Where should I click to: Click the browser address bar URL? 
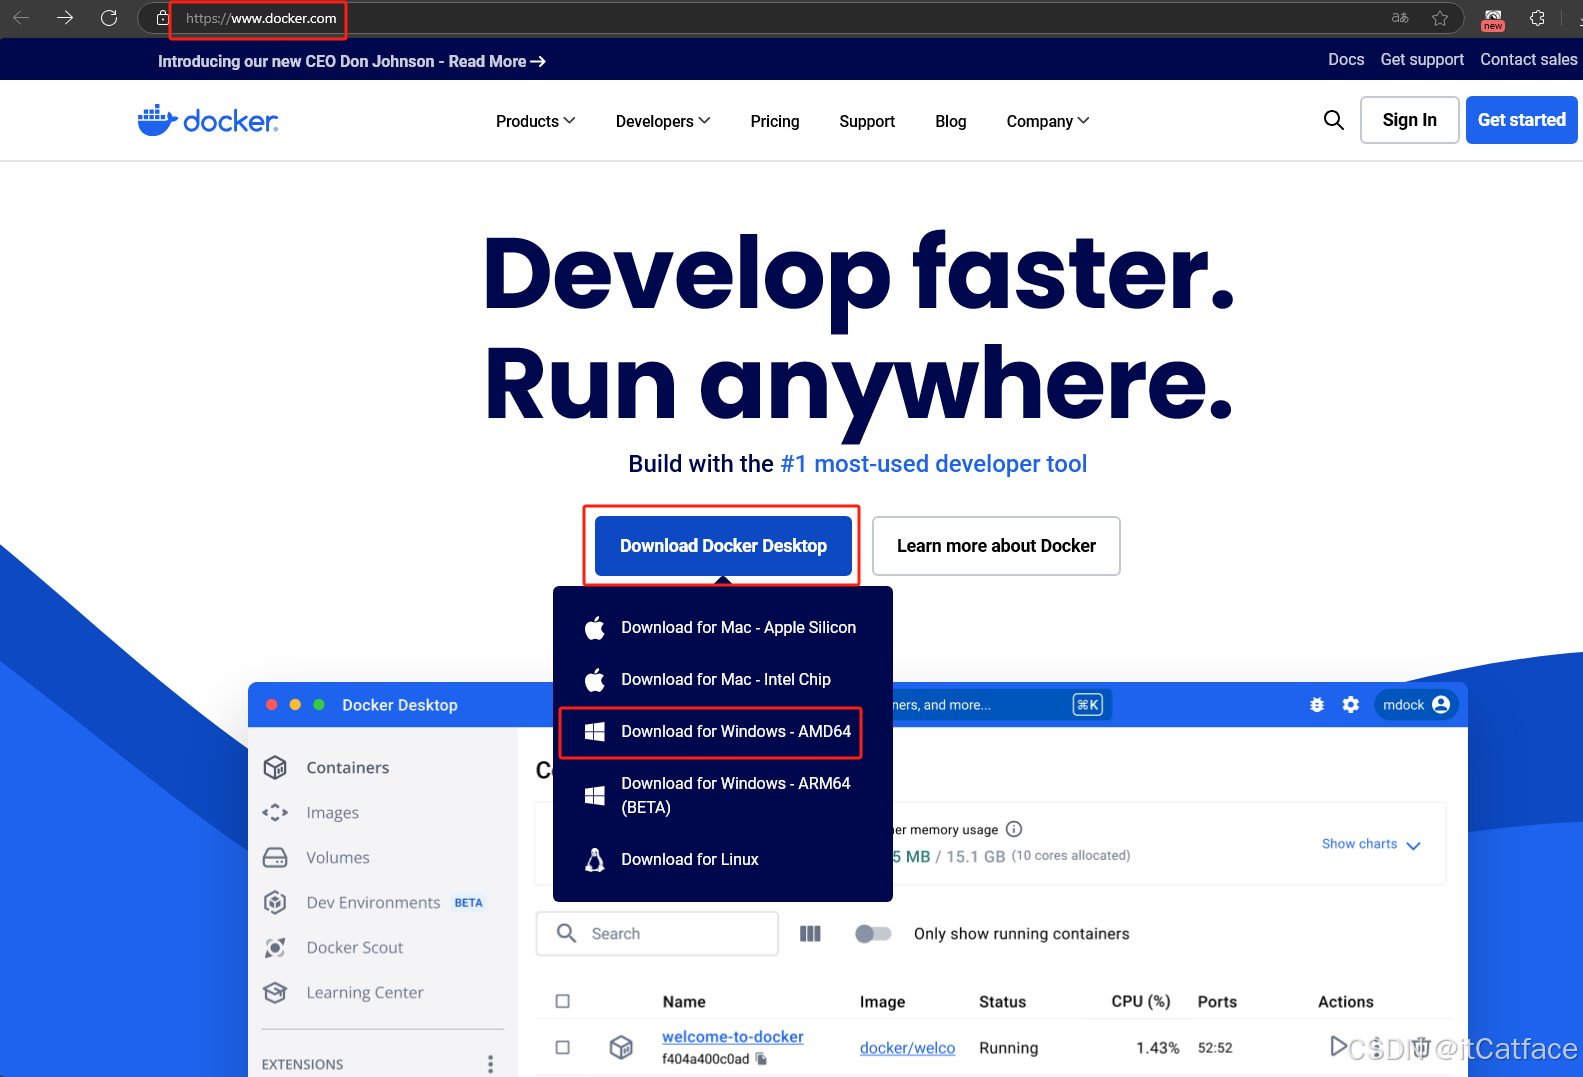point(261,18)
